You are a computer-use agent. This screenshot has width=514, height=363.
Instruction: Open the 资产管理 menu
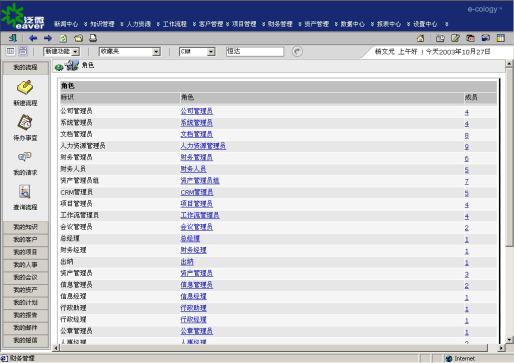pyautogui.click(x=317, y=24)
